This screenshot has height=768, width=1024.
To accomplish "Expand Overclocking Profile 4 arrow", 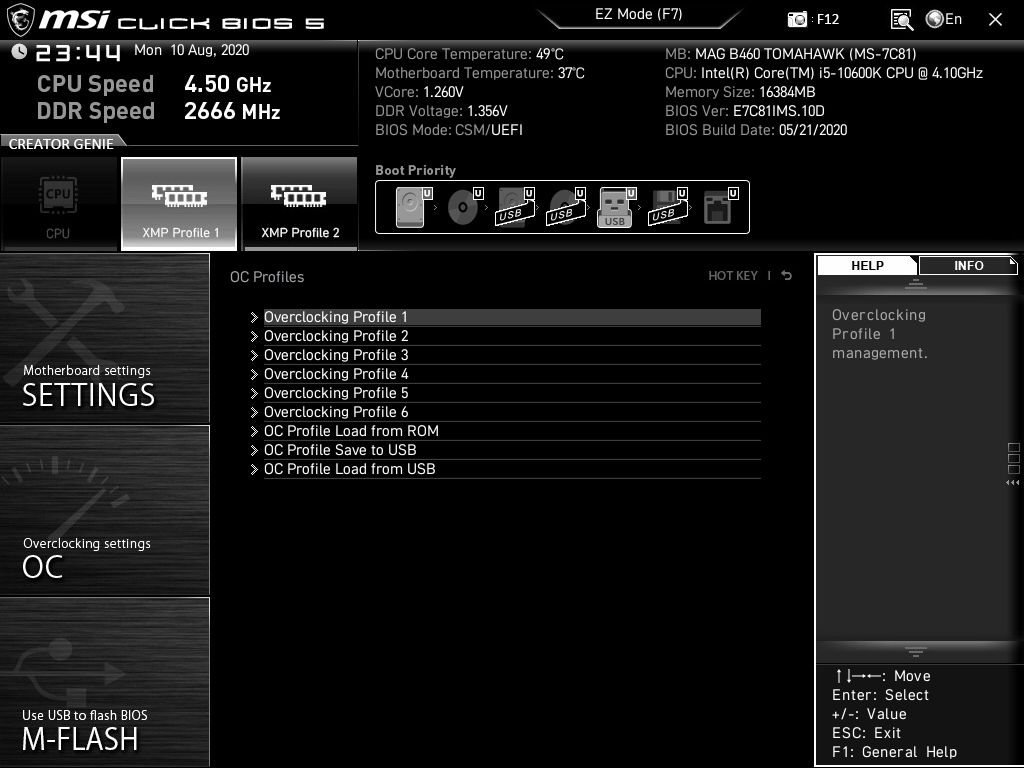I will point(254,374).
